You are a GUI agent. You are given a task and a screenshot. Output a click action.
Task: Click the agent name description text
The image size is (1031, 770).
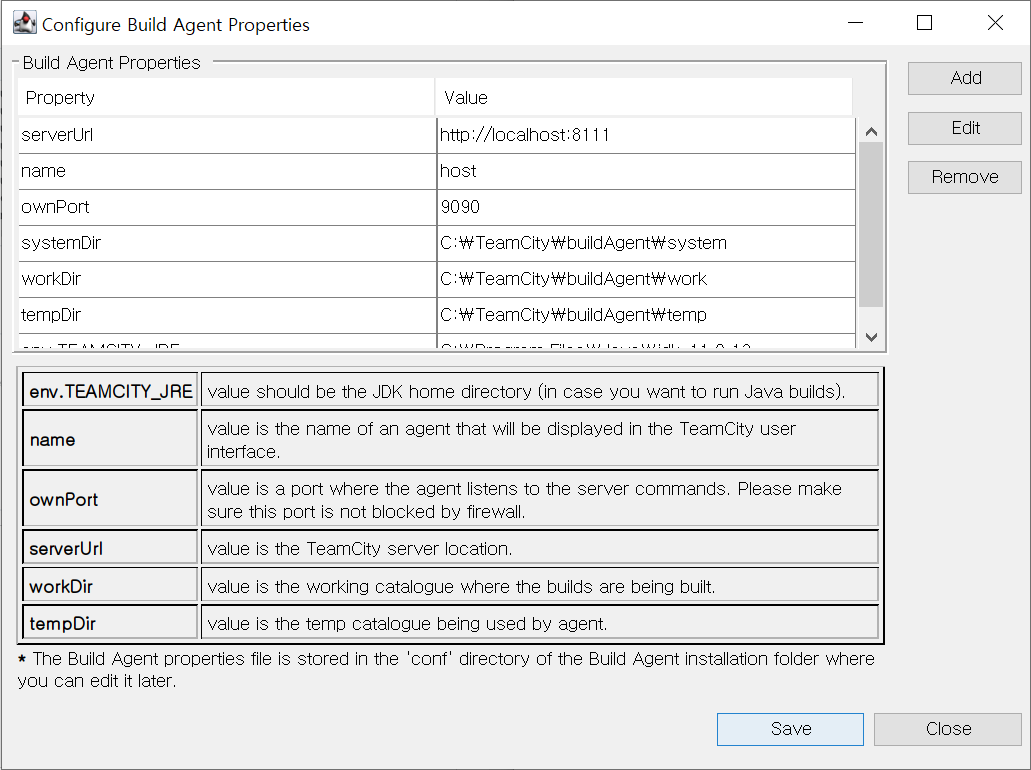[539, 439]
